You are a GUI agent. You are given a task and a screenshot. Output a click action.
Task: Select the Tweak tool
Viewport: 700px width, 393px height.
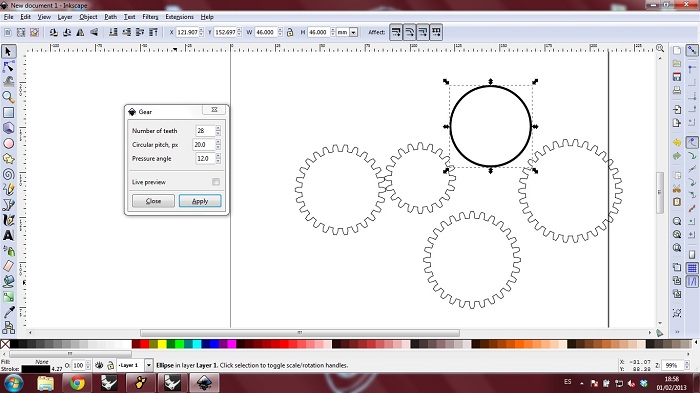tap(8, 82)
